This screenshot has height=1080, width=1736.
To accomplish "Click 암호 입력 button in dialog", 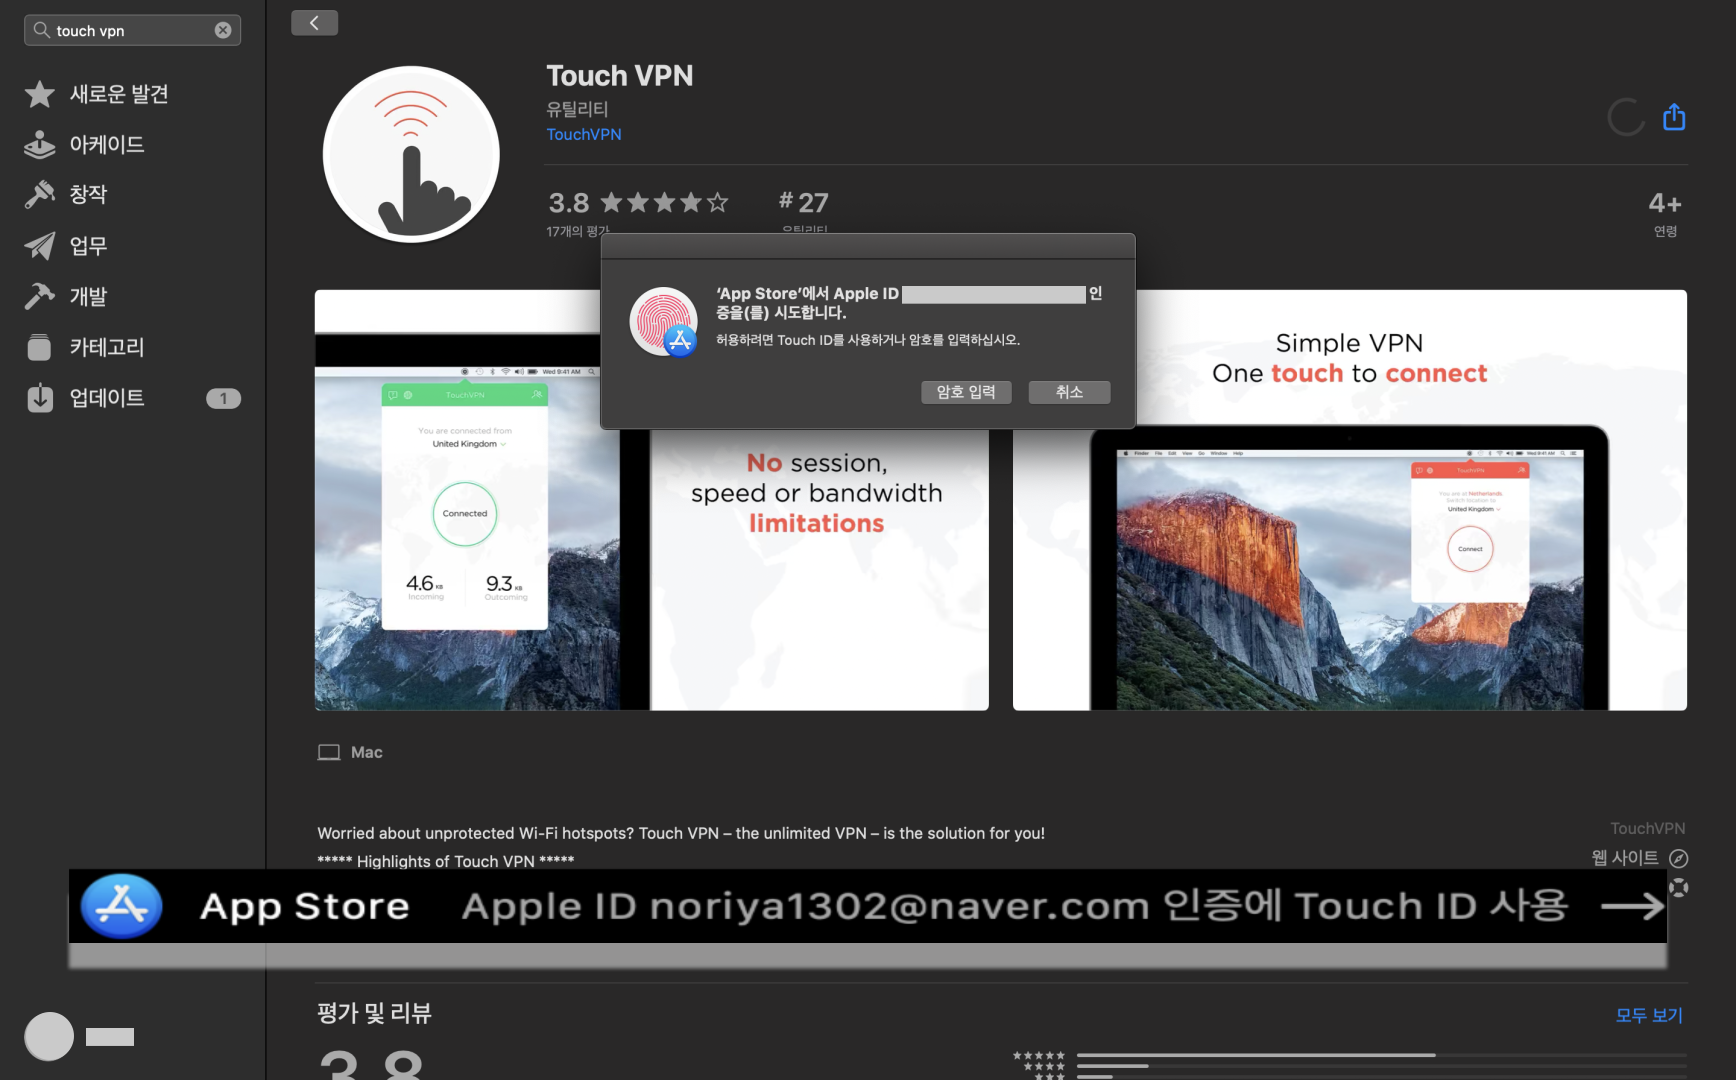I will [966, 392].
